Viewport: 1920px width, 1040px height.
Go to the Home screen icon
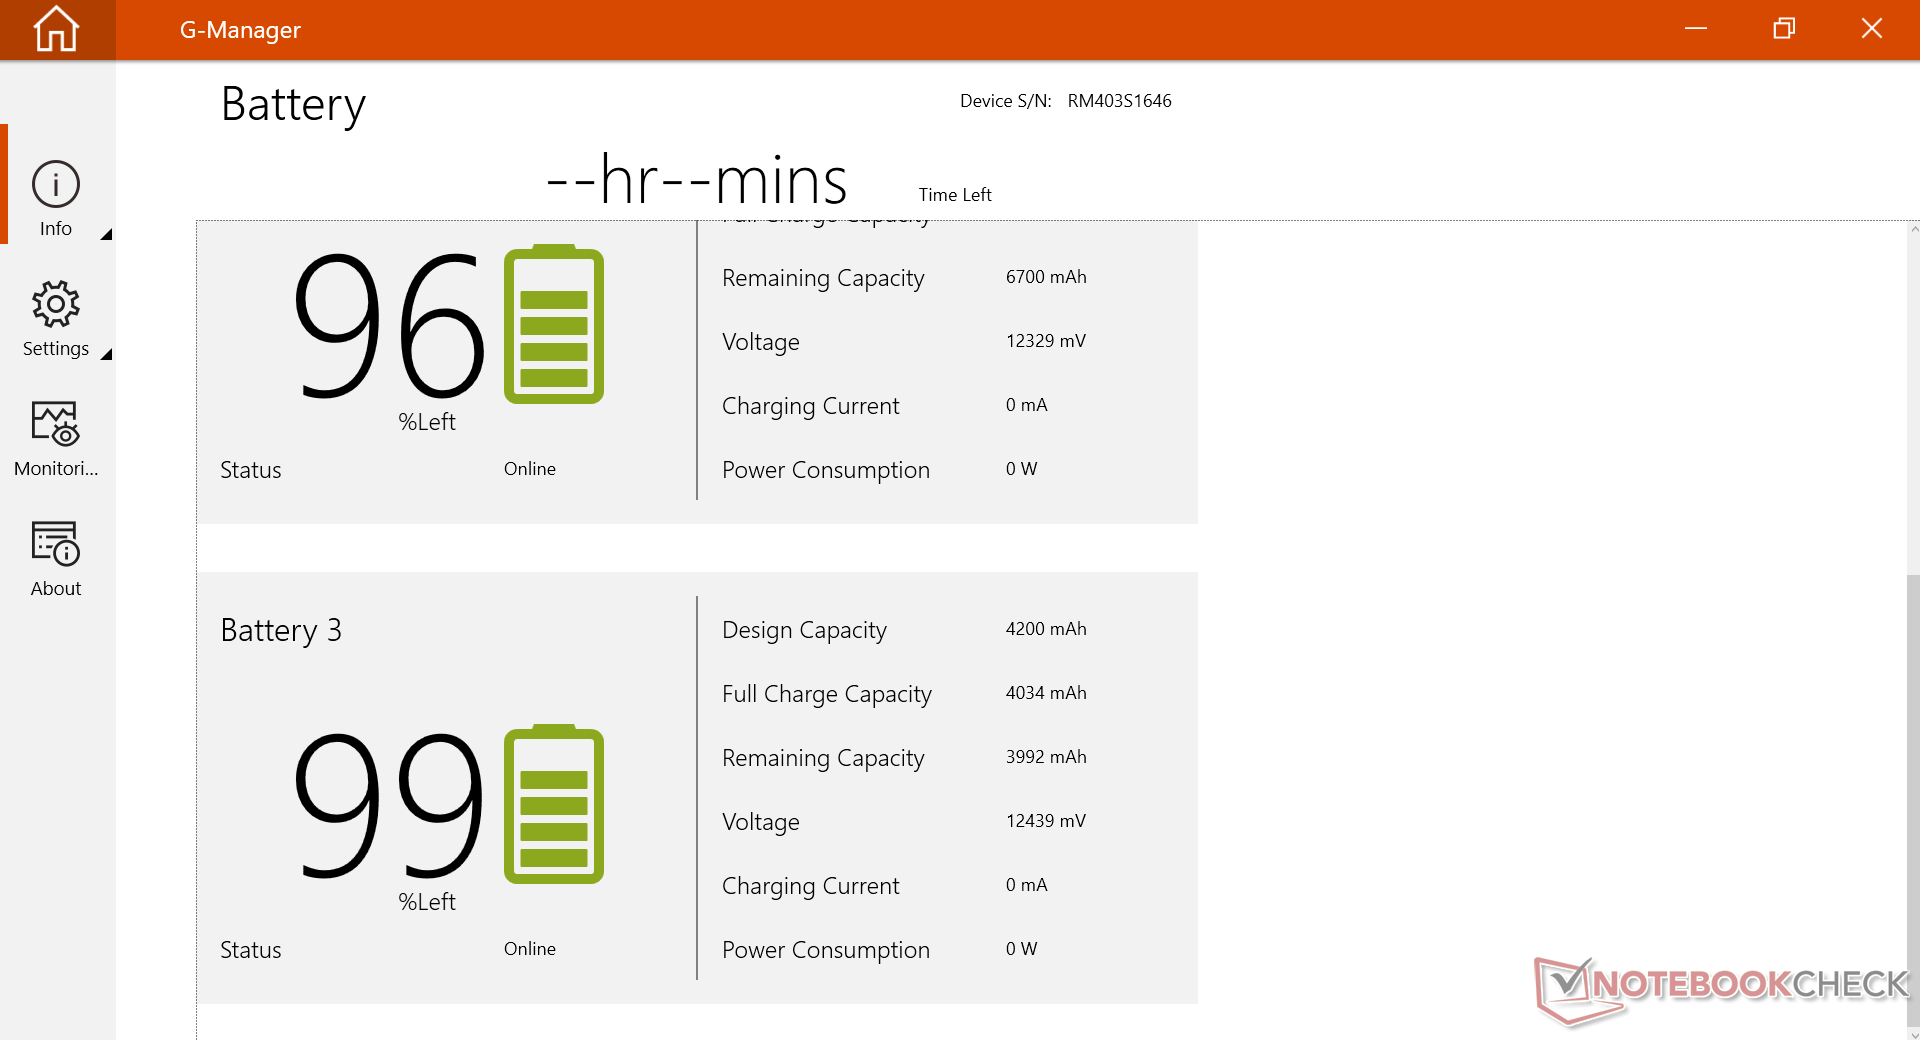pos(56,29)
